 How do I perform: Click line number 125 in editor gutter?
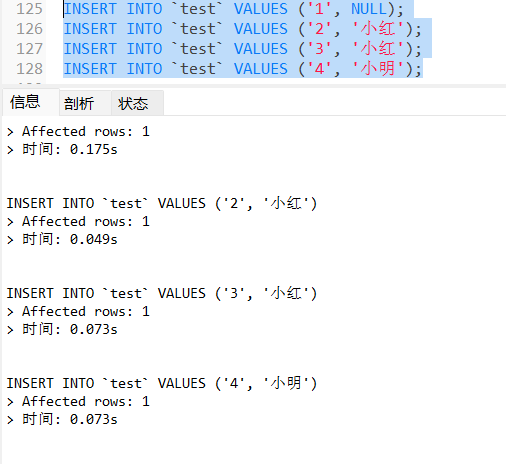[x=29, y=9]
